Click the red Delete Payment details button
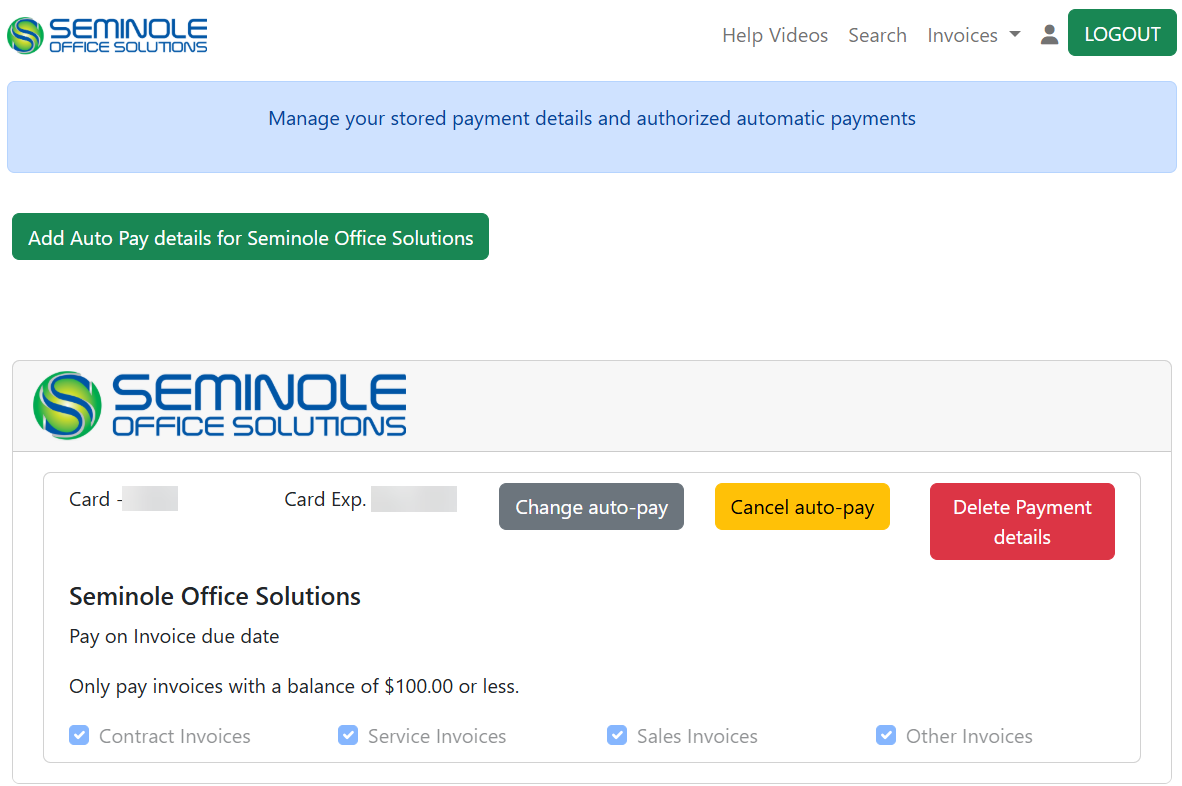1182x786 pixels. pos(1021,522)
